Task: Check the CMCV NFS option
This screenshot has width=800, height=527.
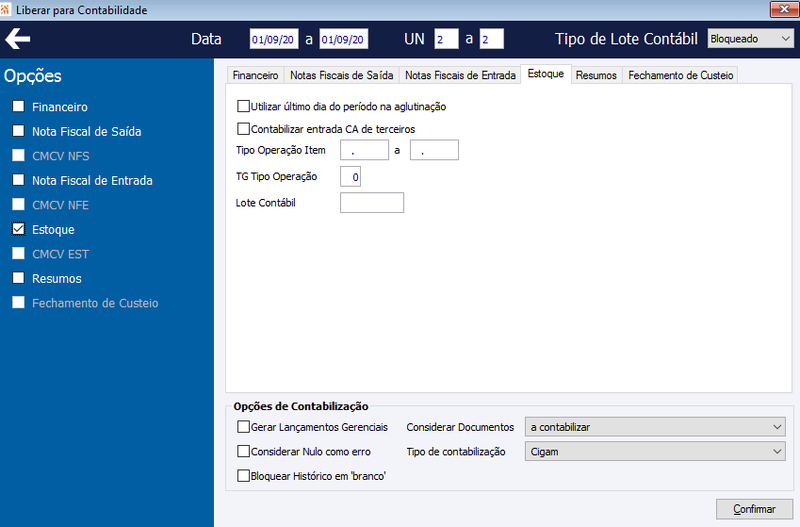Action: point(18,155)
